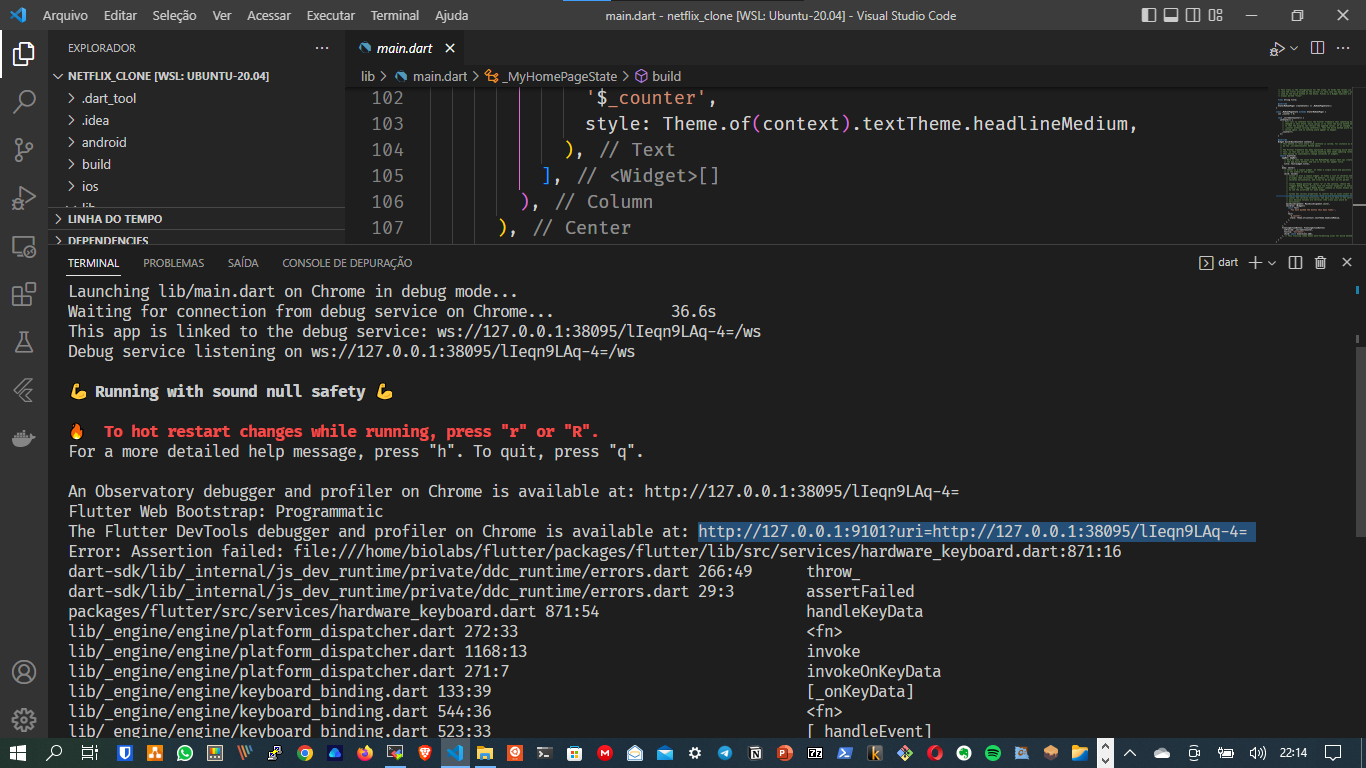
Task: Open the Seleção menu
Action: [x=175, y=16]
